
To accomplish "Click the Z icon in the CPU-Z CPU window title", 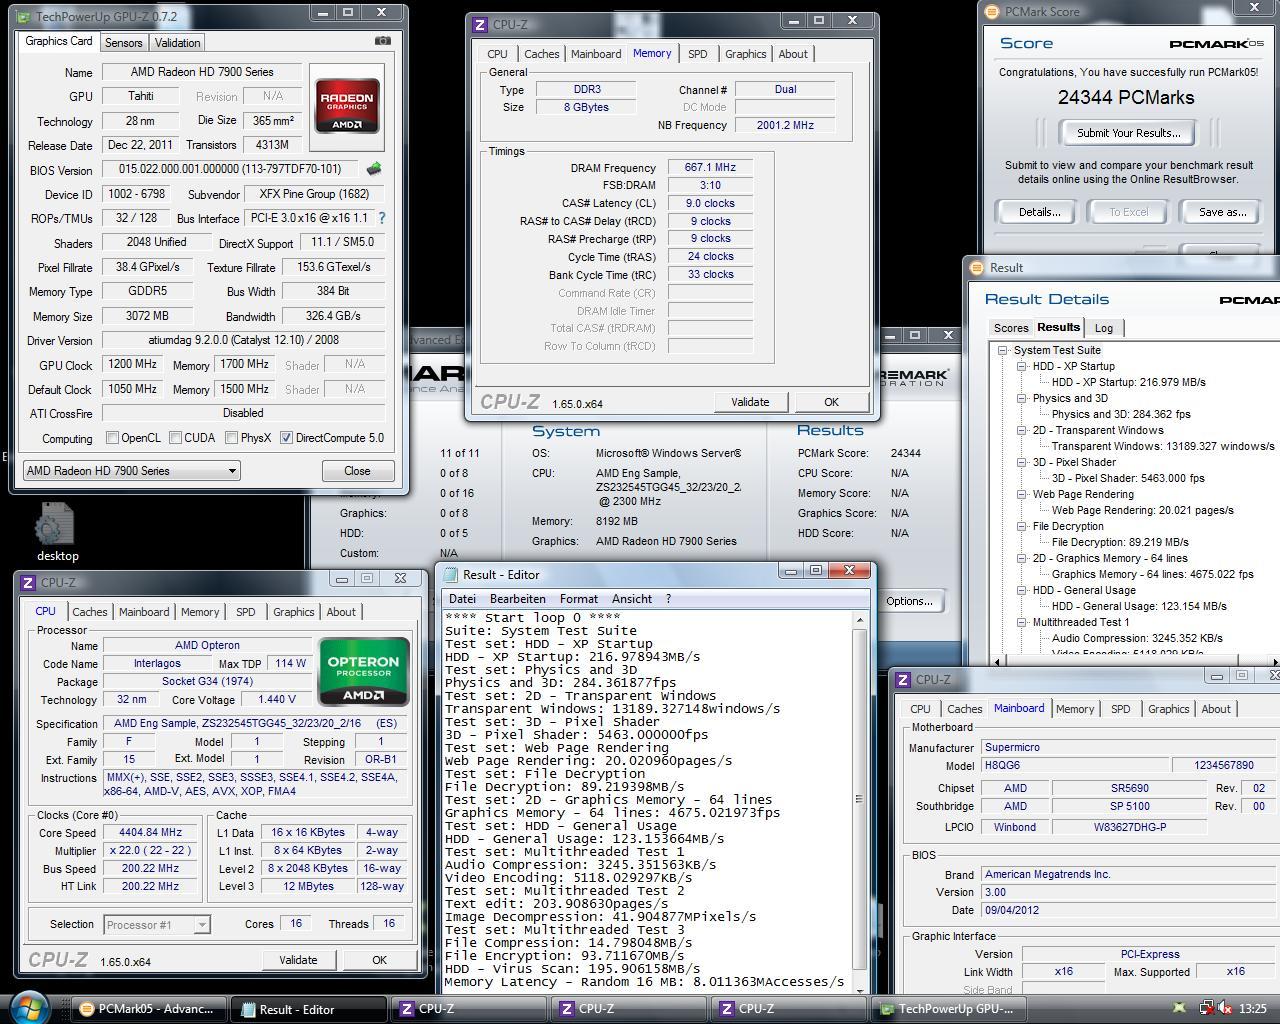I will (x=27, y=582).
